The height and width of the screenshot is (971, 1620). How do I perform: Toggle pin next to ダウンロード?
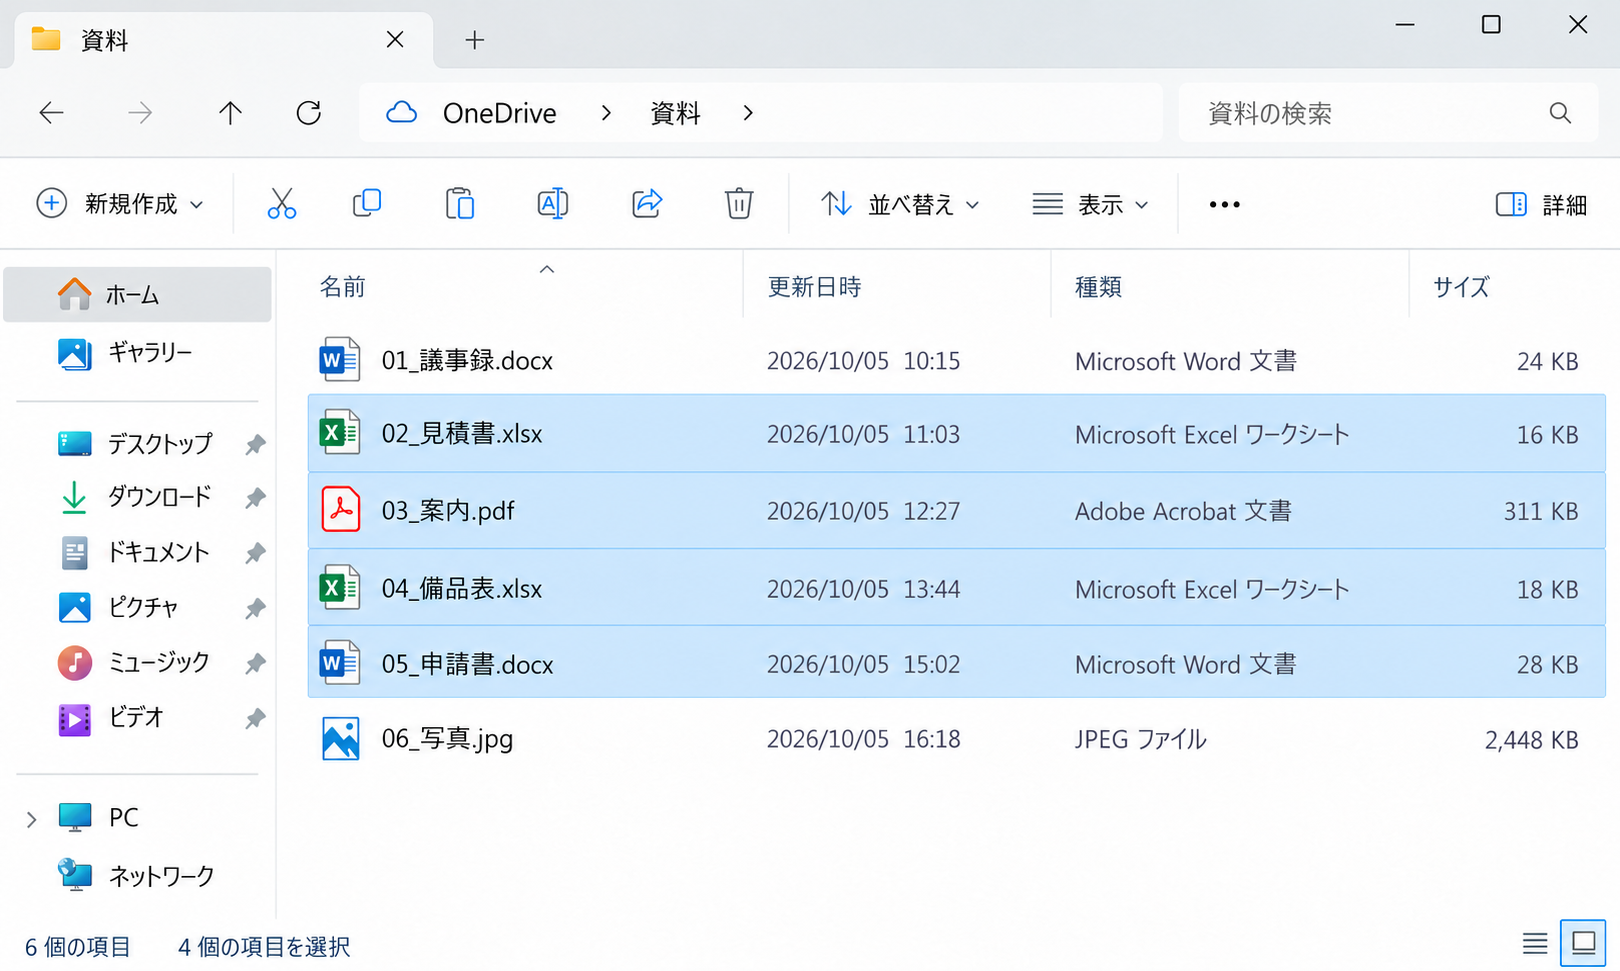255,498
